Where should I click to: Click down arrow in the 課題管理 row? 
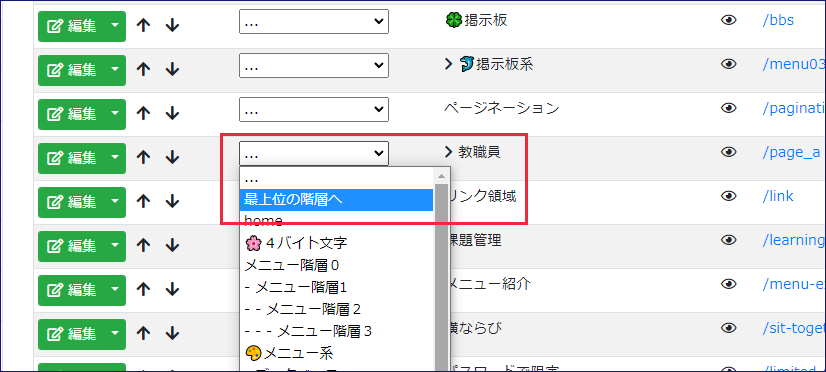[172, 246]
